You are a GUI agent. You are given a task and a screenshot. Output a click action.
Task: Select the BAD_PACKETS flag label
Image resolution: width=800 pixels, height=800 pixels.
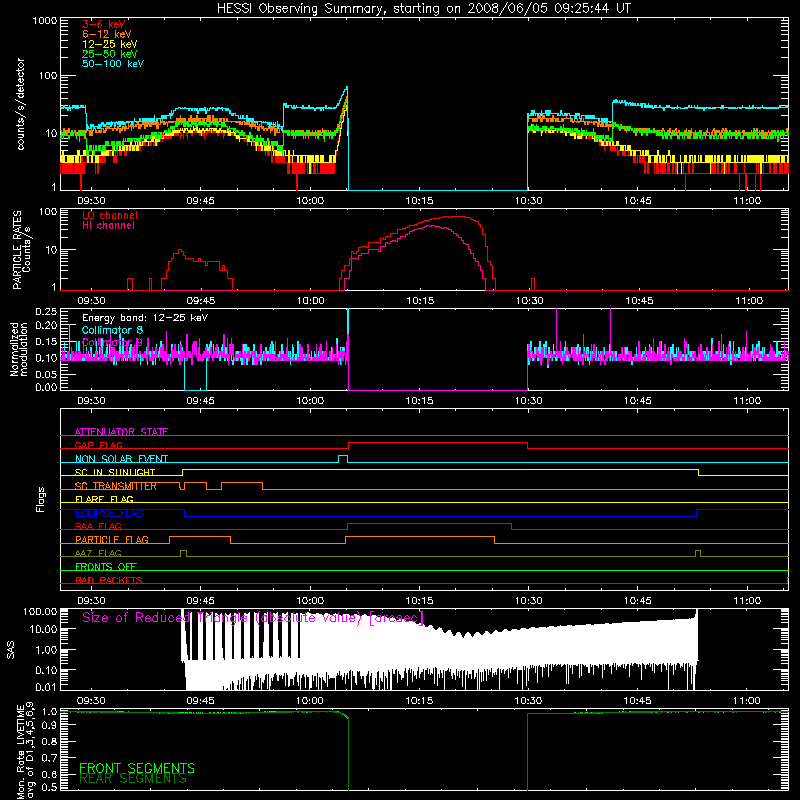[109, 580]
